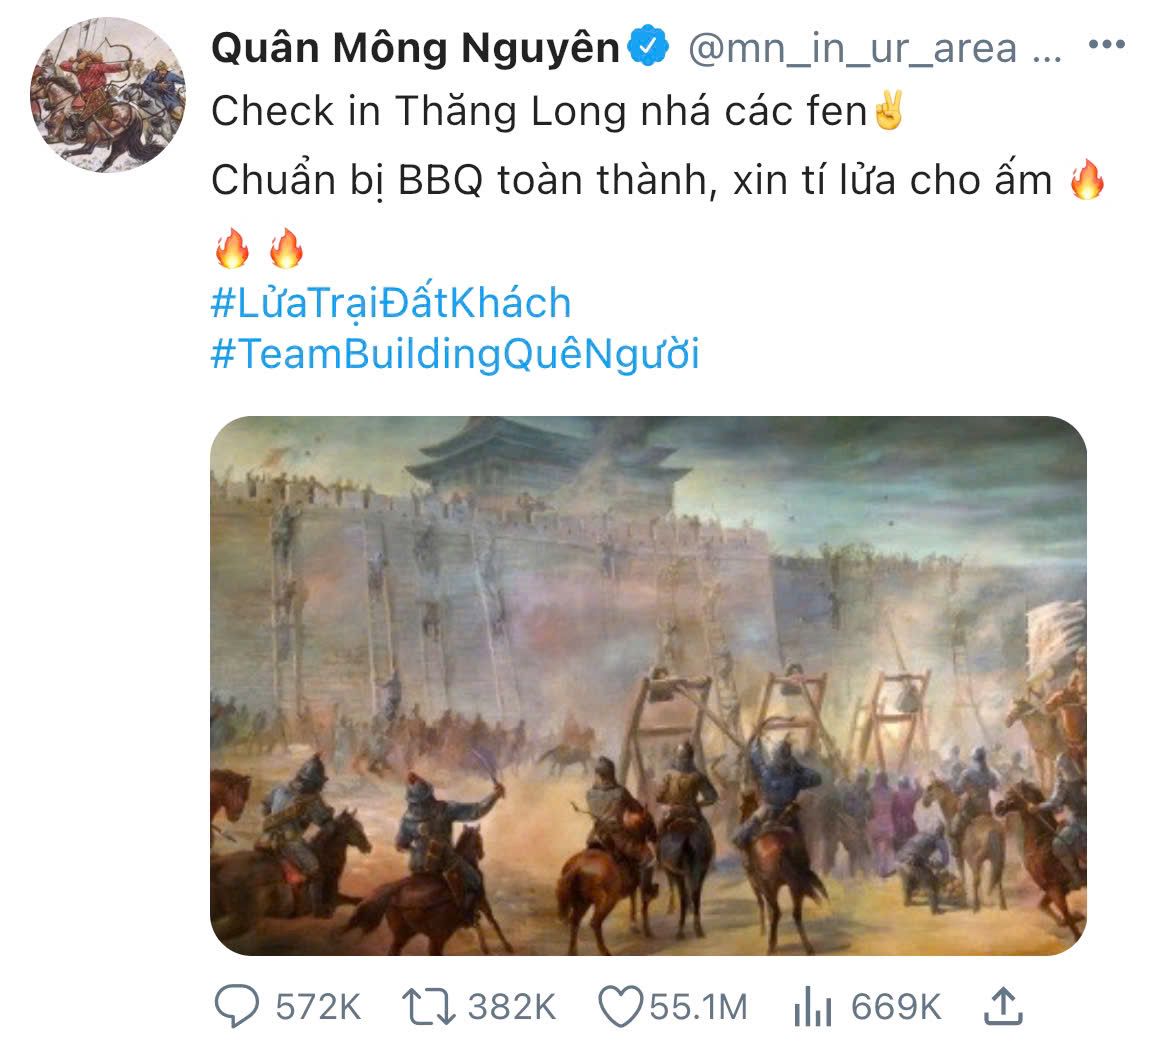The width and height of the screenshot is (1170, 1051).
Task: Click the fire emoji after 'cho ấm'
Action: pyautogui.click(x=1086, y=179)
